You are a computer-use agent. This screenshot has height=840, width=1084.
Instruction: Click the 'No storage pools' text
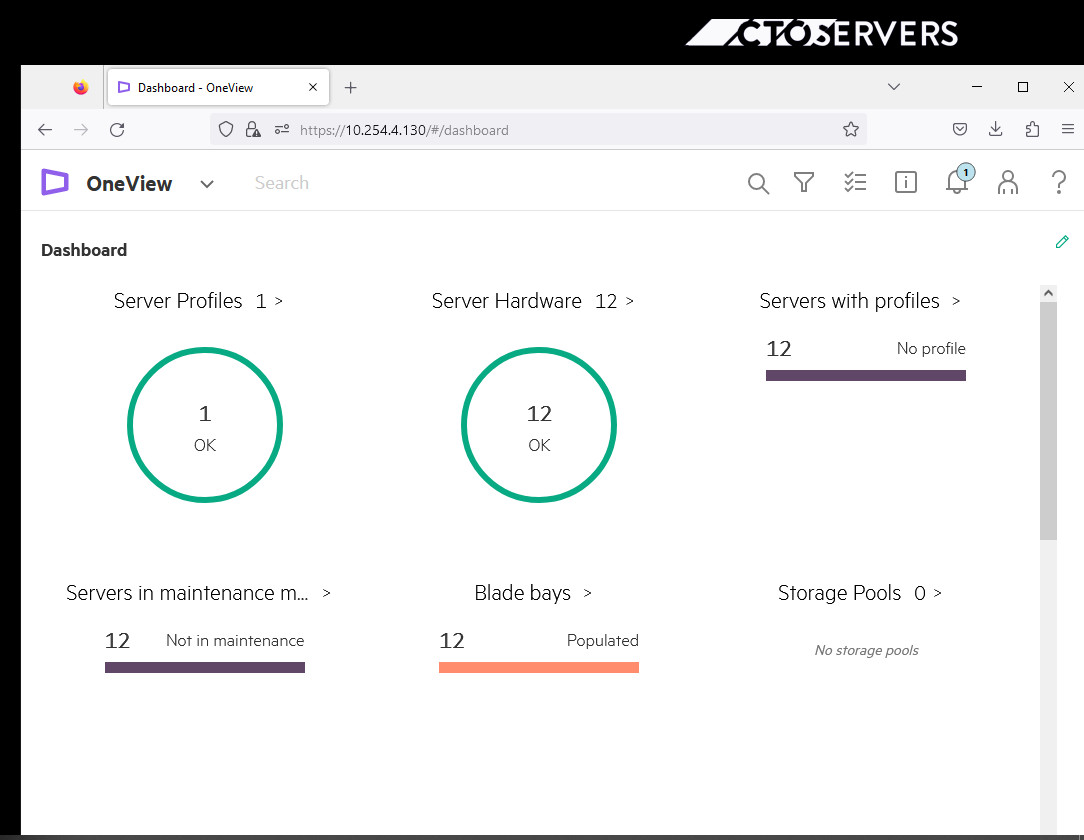tap(866, 651)
